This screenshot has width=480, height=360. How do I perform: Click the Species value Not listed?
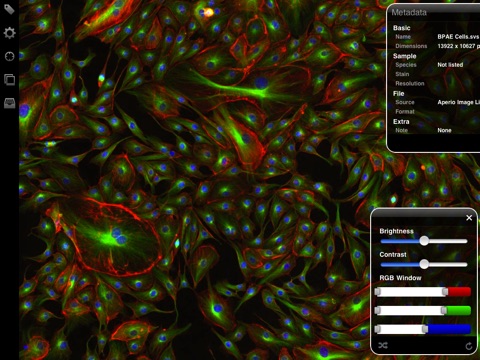[450, 65]
